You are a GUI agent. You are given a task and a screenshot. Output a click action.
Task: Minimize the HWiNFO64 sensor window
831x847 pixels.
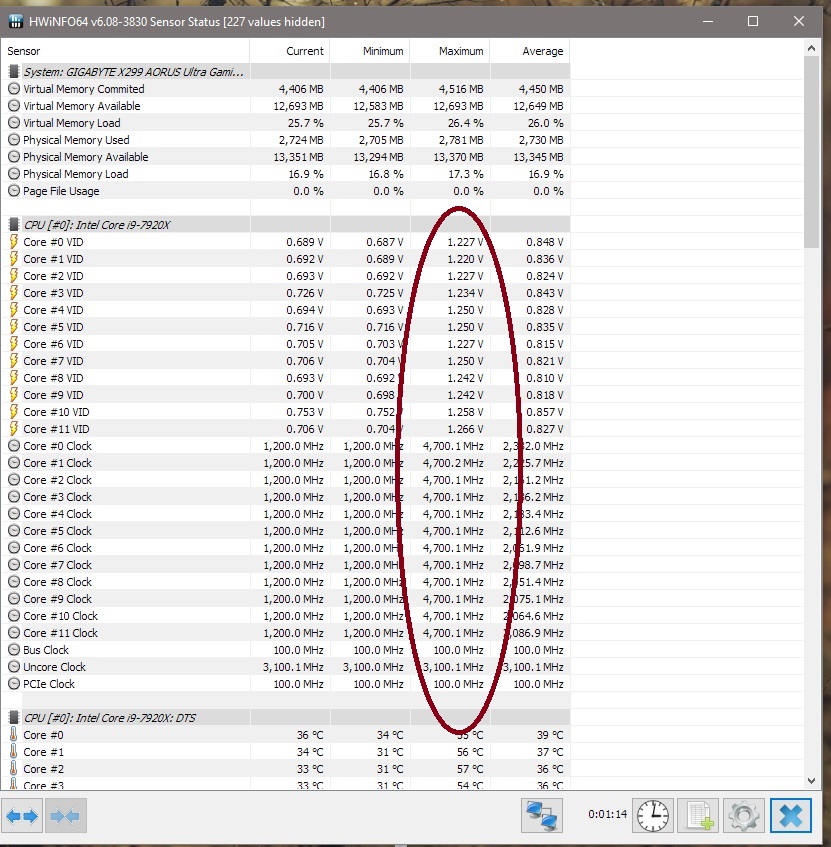pos(708,22)
